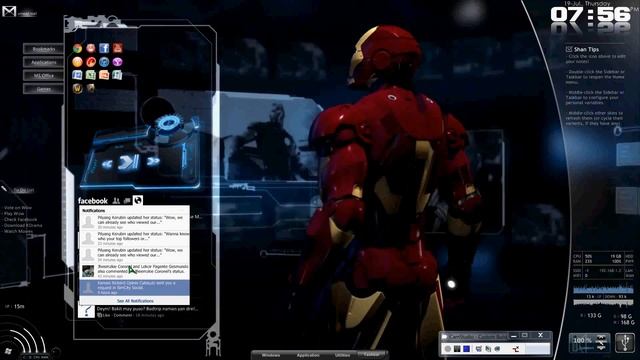Open the Gmail envelope icon
This screenshot has height=360, width=640.
pyautogui.click(x=9, y=11)
